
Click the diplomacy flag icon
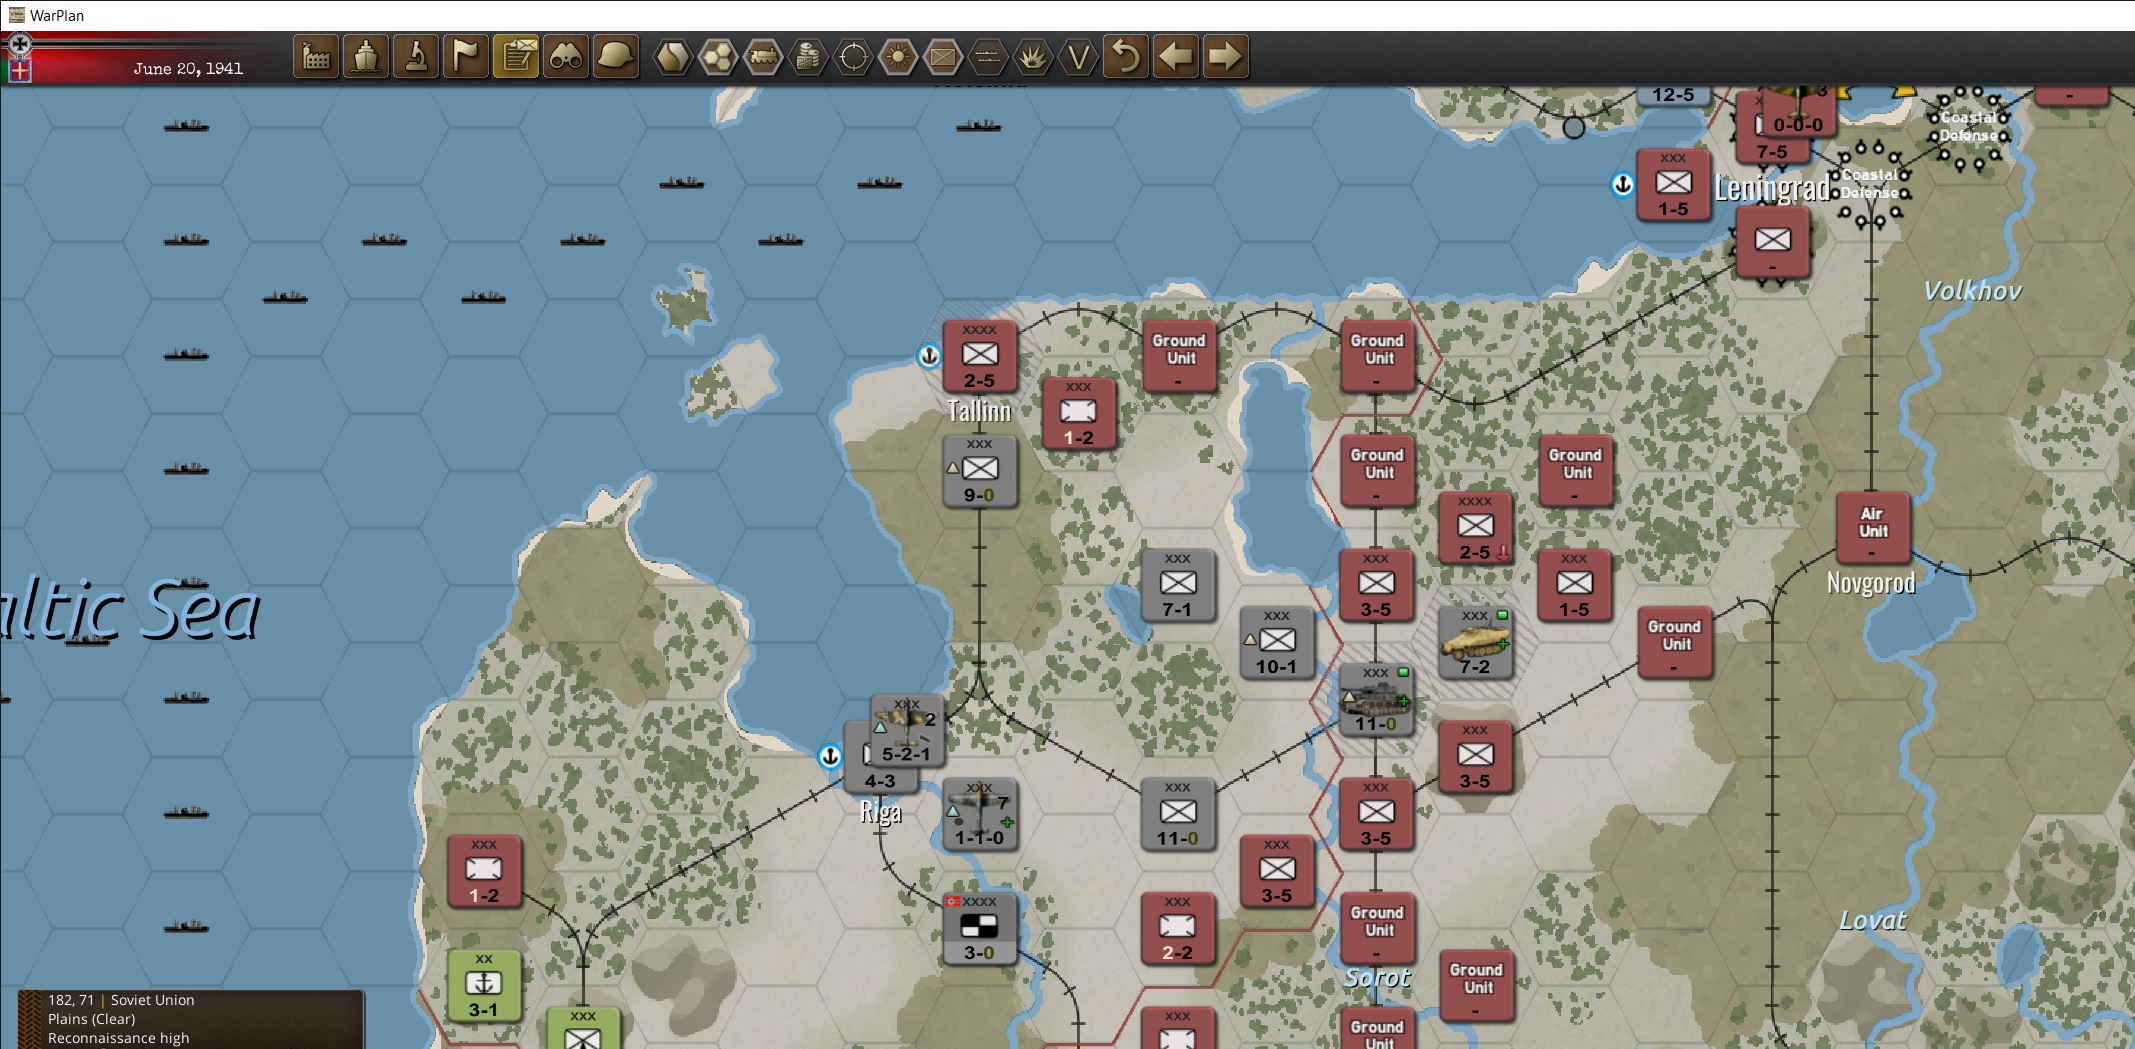coord(466,57)
